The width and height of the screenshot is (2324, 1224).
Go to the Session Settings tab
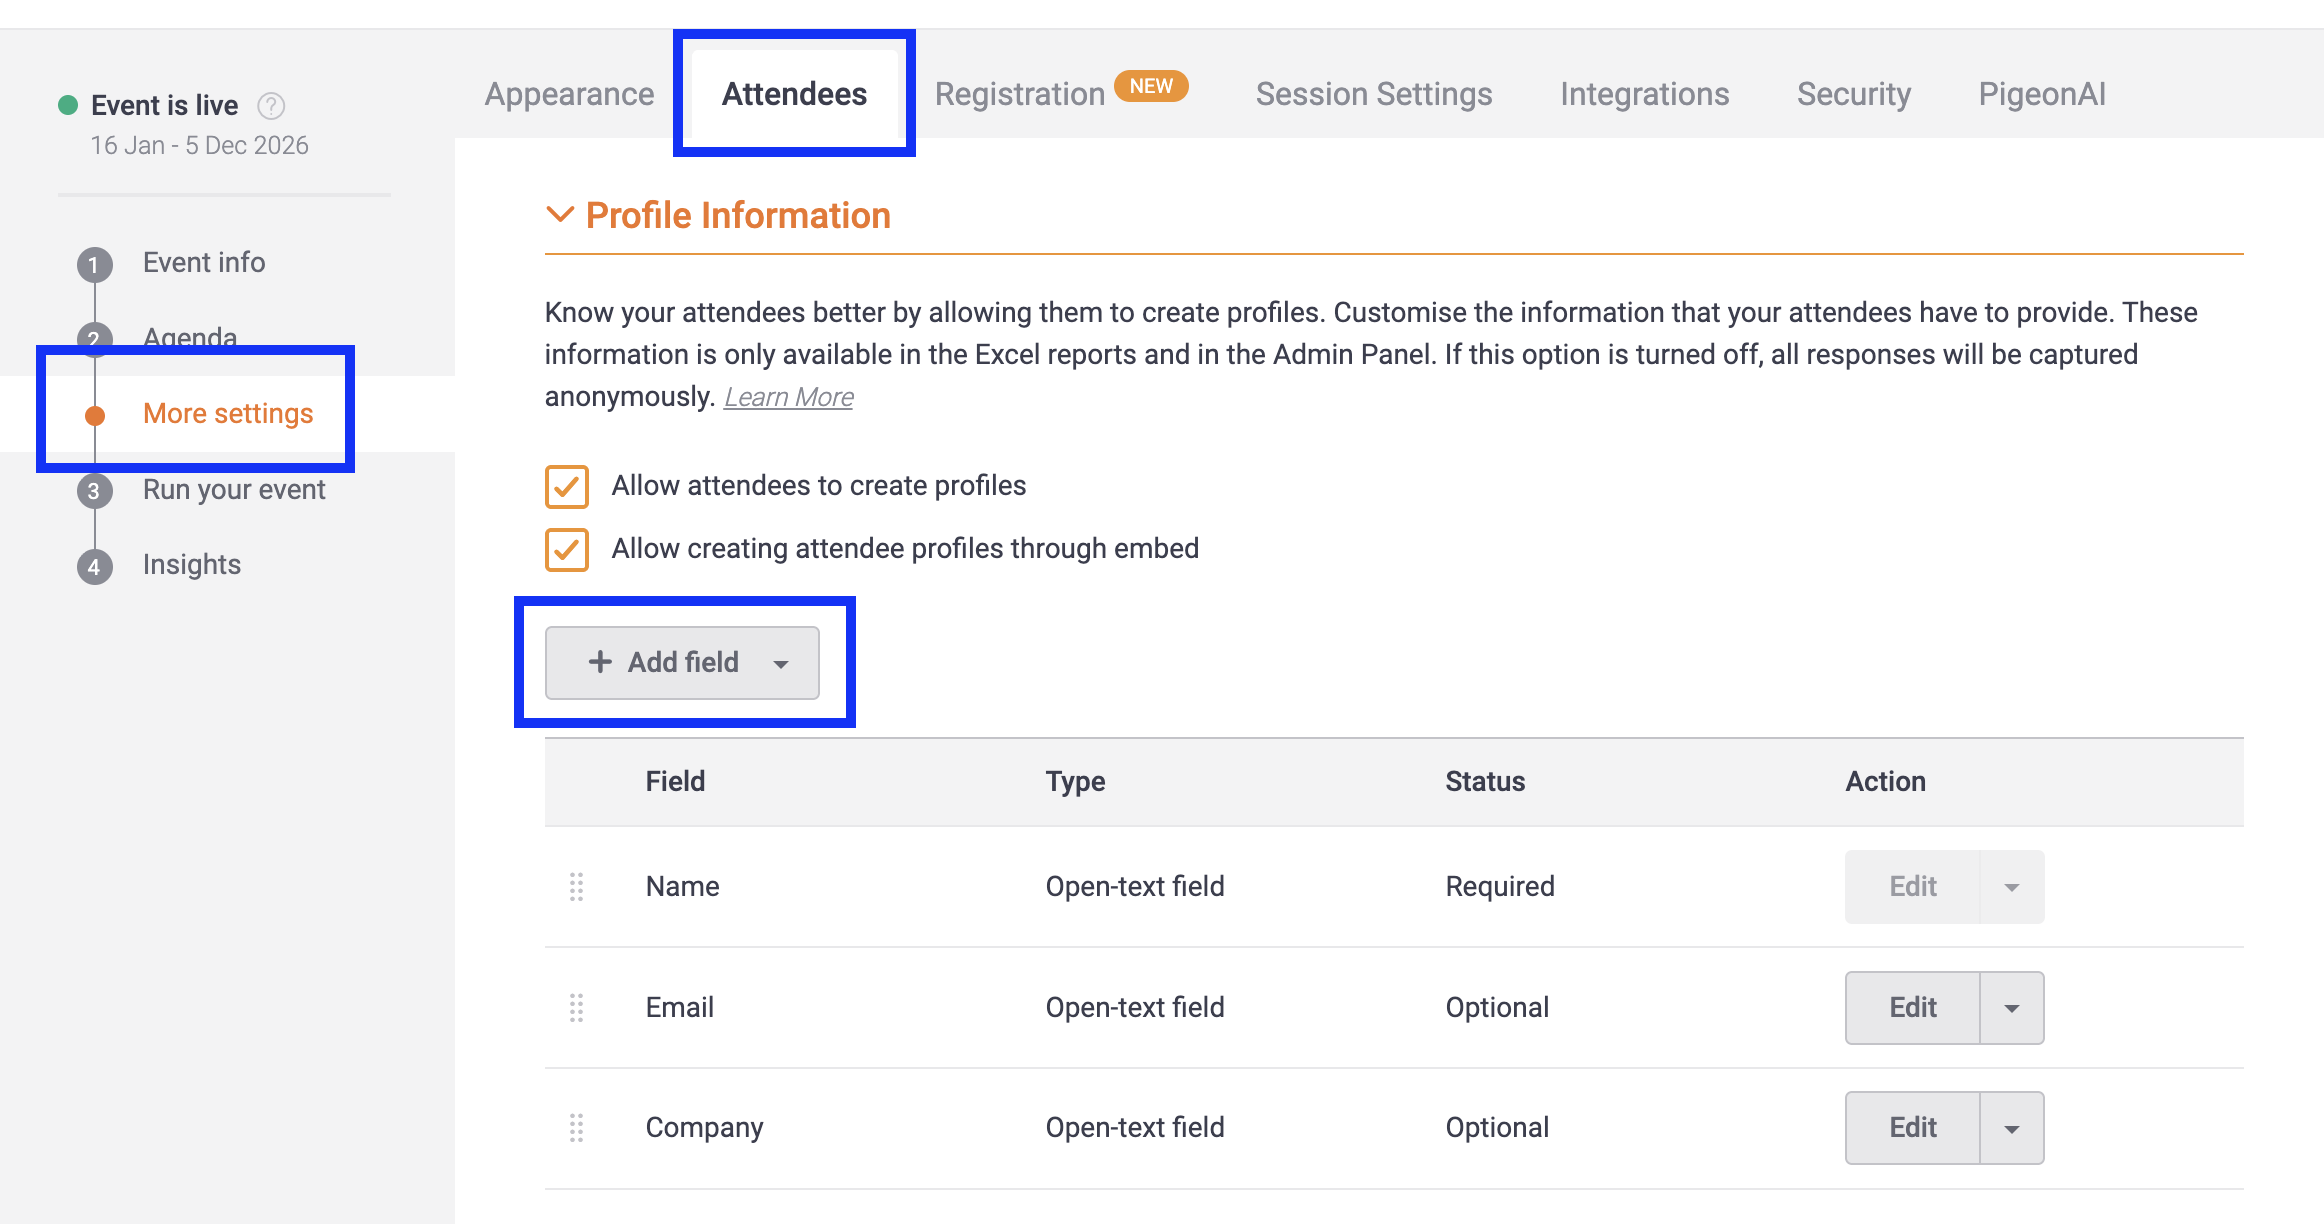[x=1374, y=94]
